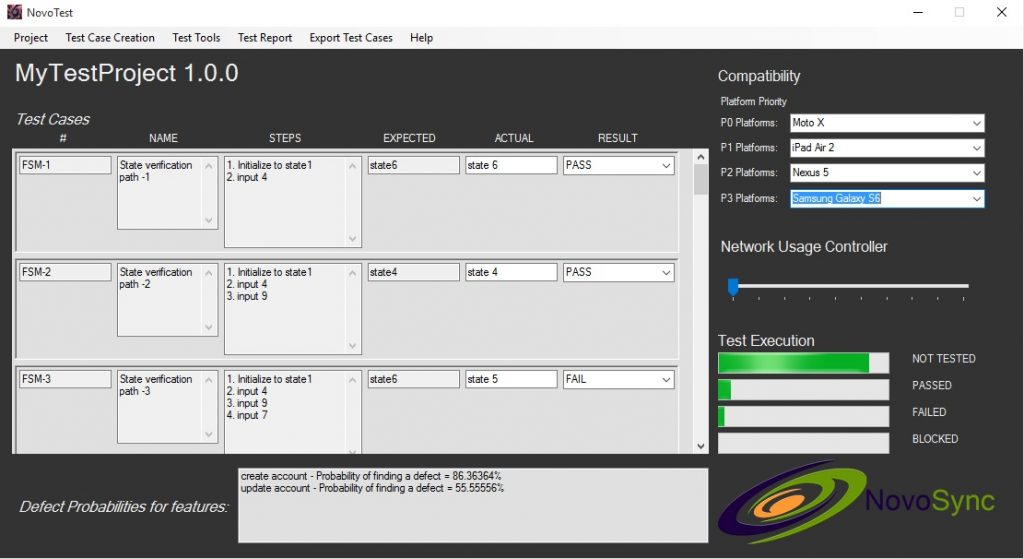Open the Test Case Creation menu
The height and width of the screenshot is (559, 1024).
tap(110, 38)
